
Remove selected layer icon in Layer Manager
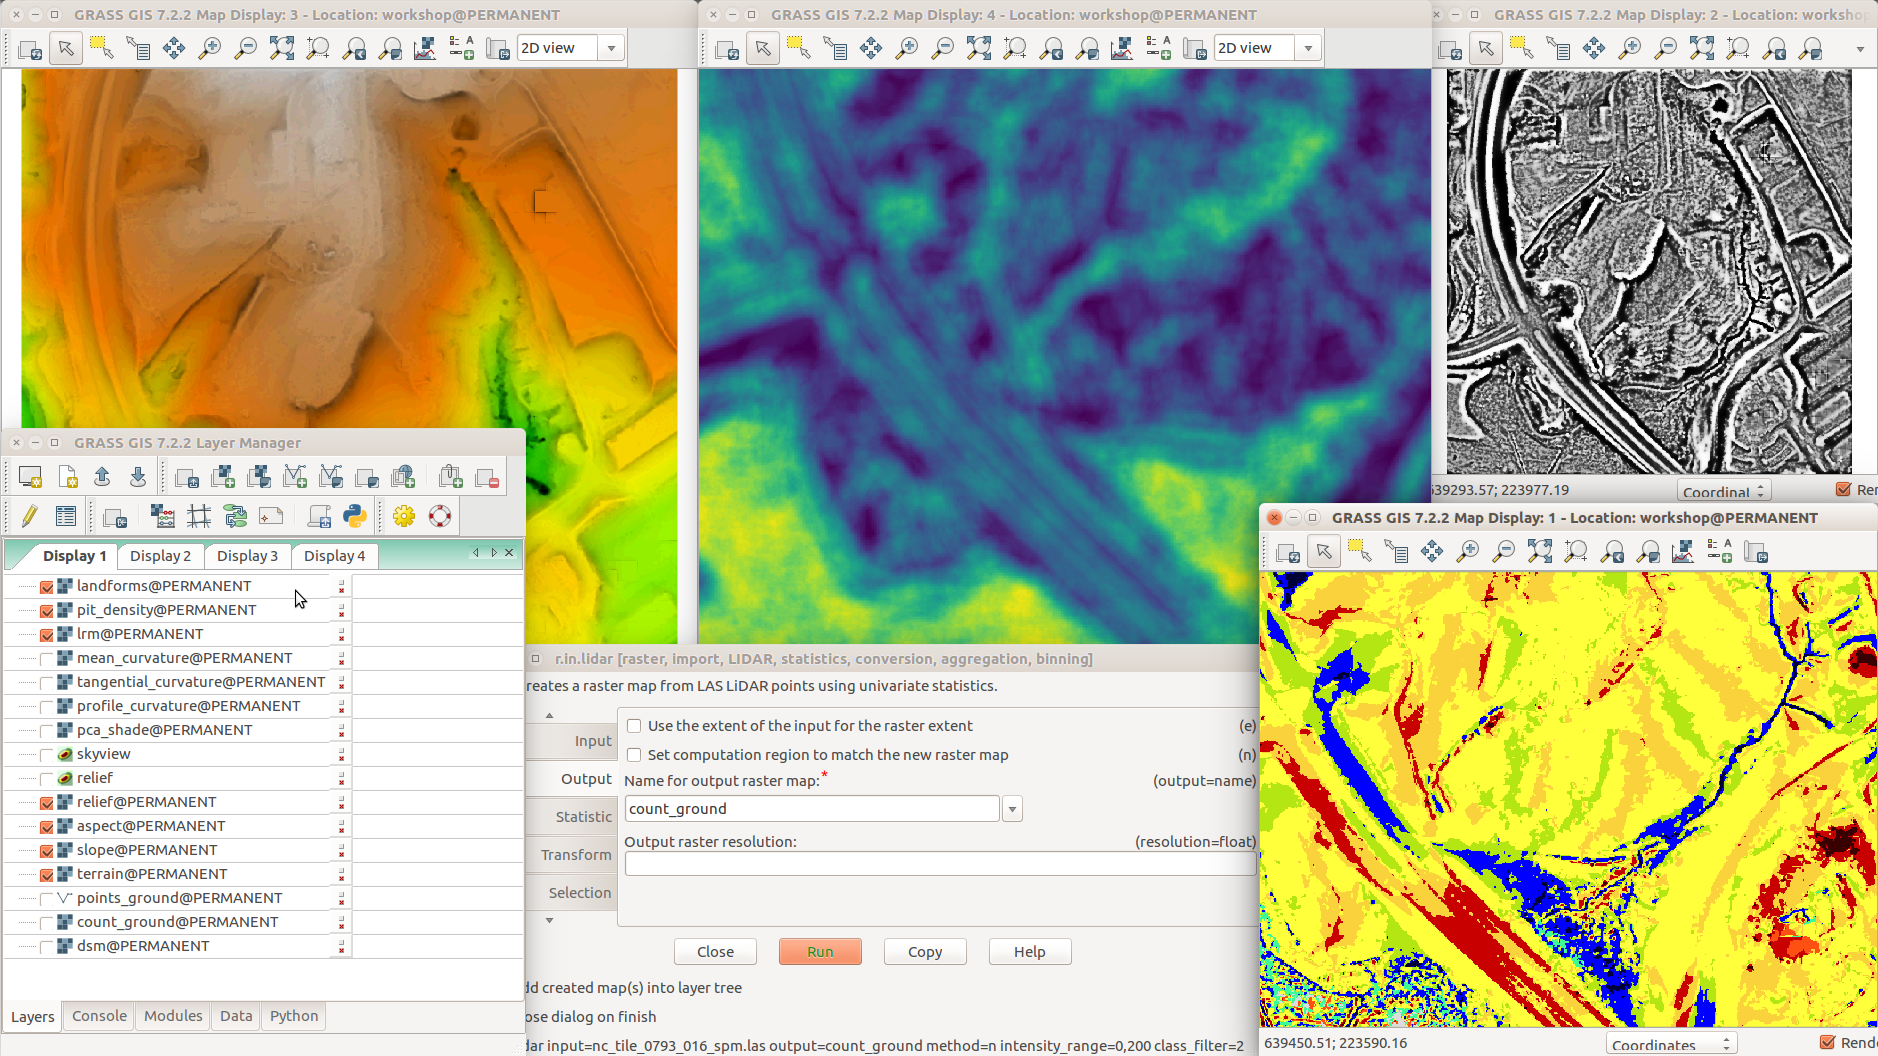(x=487, y=477)
